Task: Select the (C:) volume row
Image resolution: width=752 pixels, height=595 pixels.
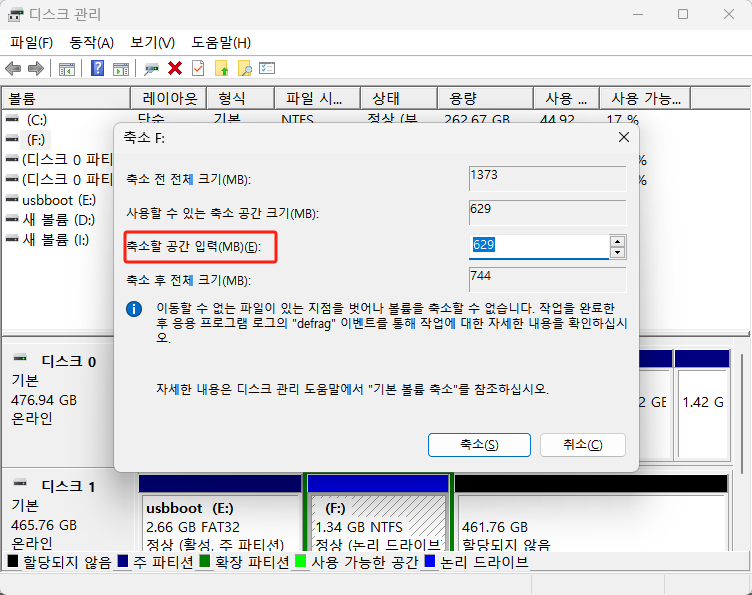Action: 36,119
